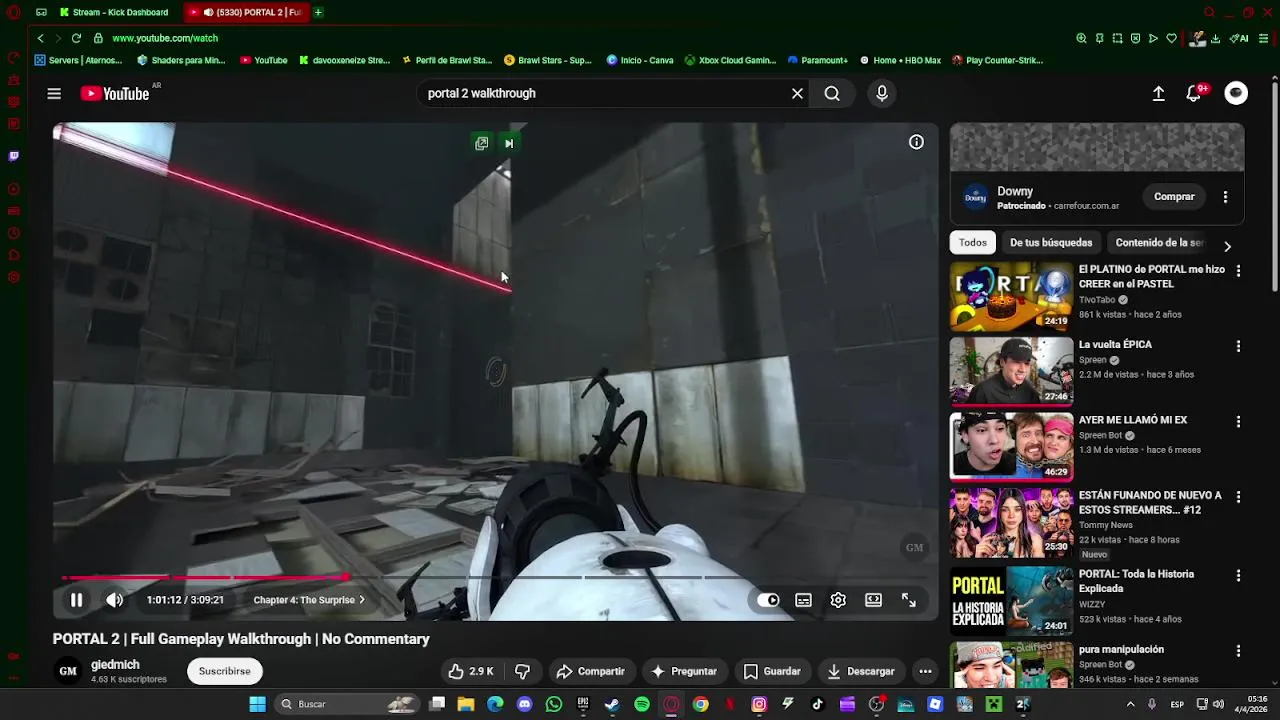Click the Descargar download button
The width and height of the screenshot is (1280, 720).
coord(860,671)
